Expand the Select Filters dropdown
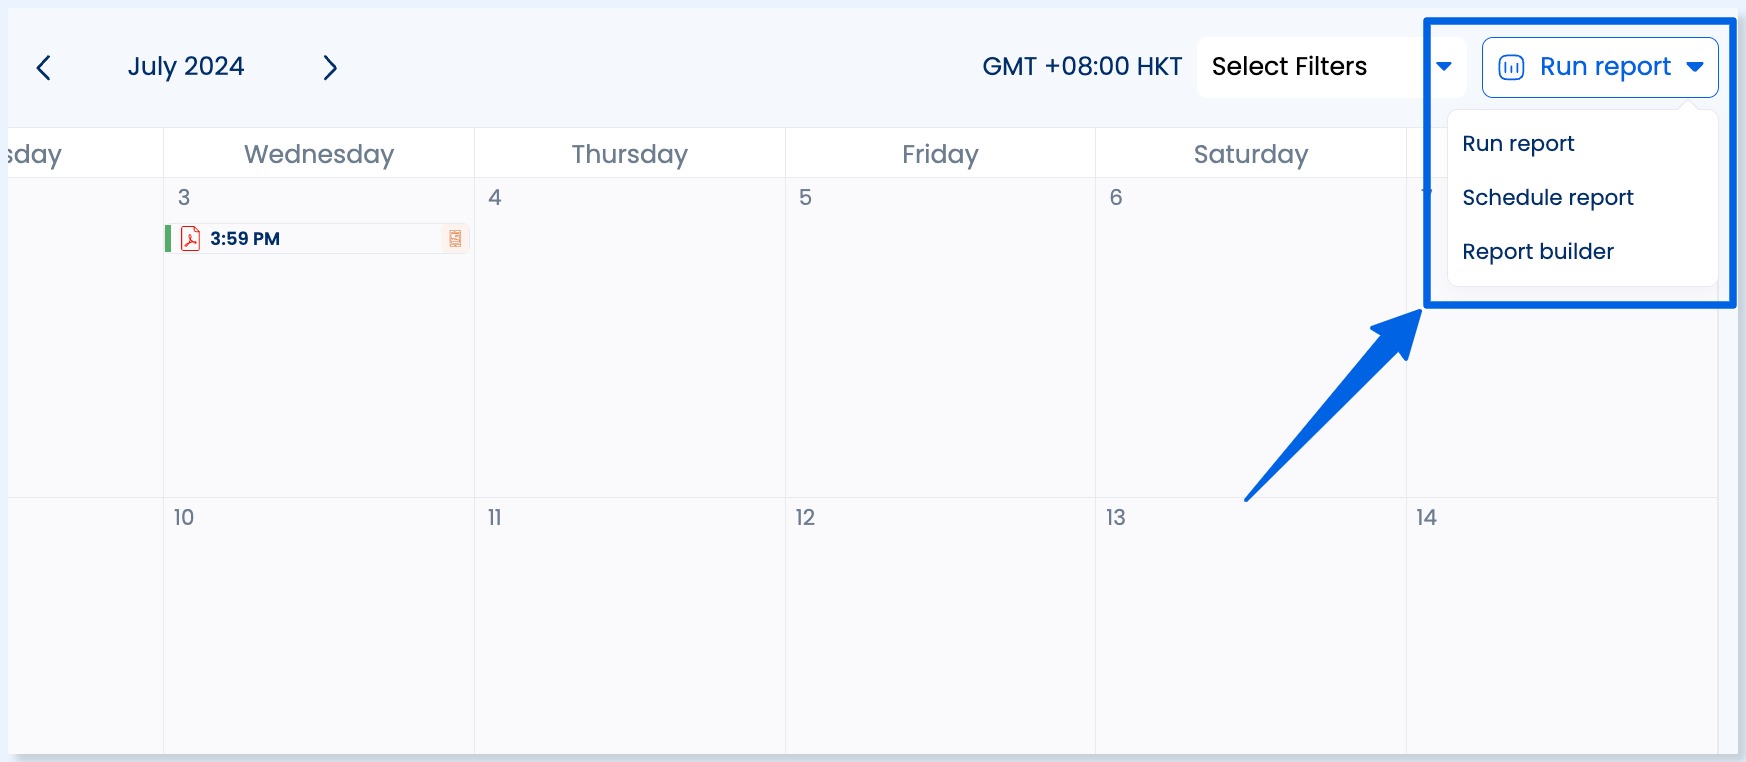Screen dimensions: 1746x762 click(x=1289, y=66)
